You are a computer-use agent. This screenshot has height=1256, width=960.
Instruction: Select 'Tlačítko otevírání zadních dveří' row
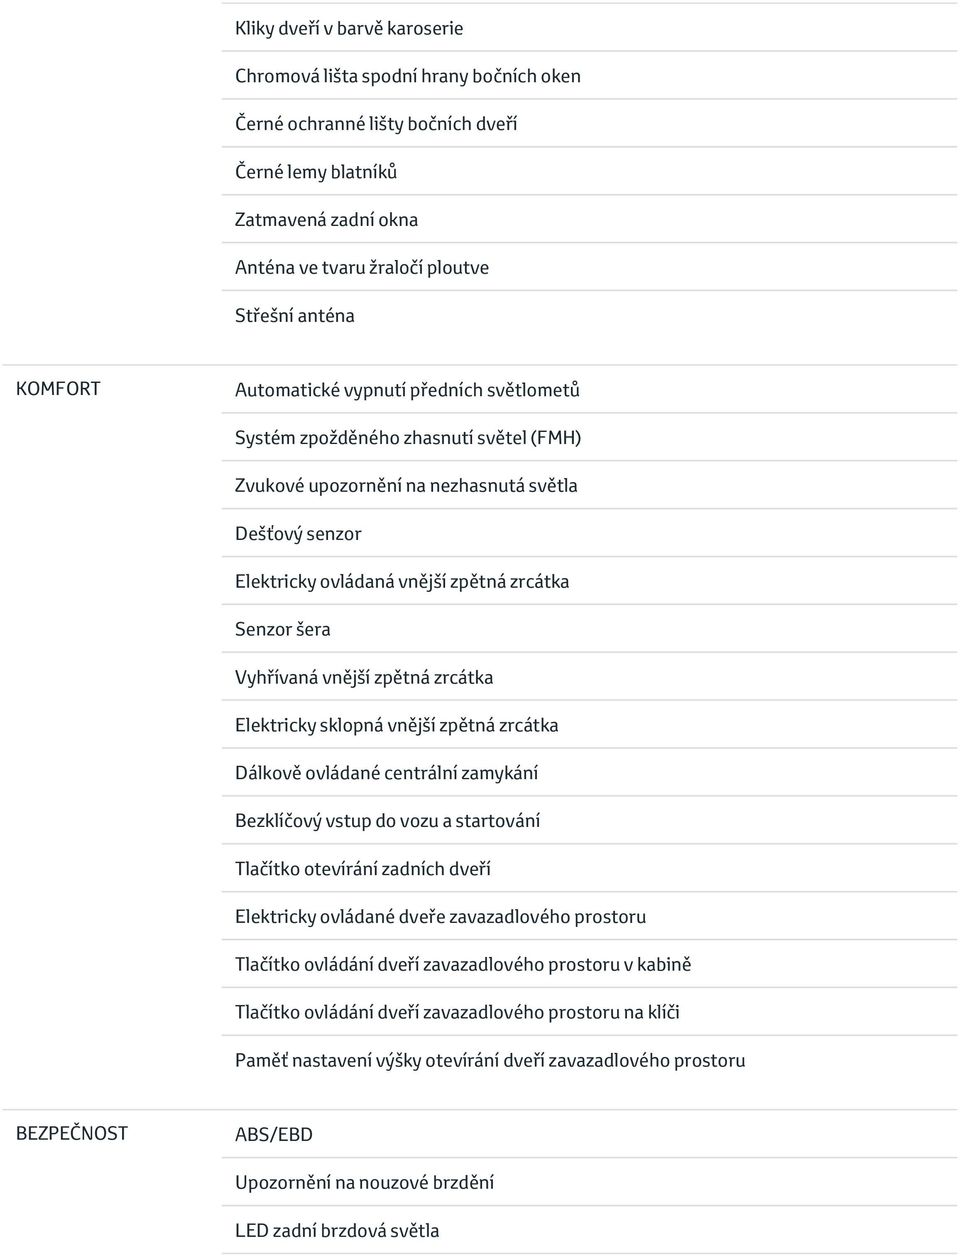[x=589, y=869]
